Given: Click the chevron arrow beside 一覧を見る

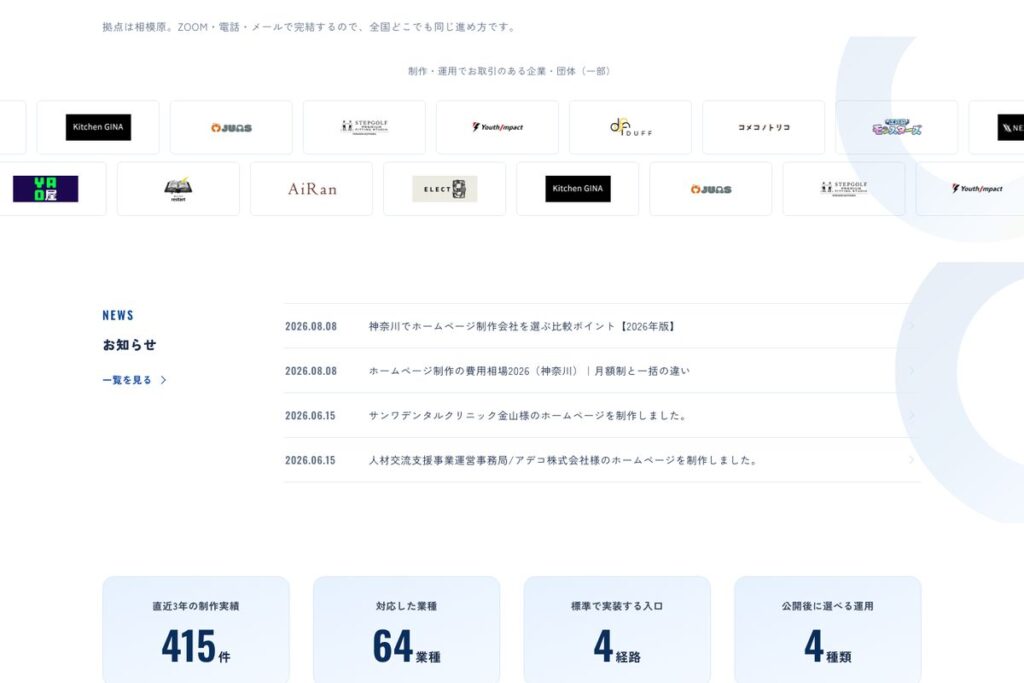Looking at the screenshot, I should tap(163, 380).
